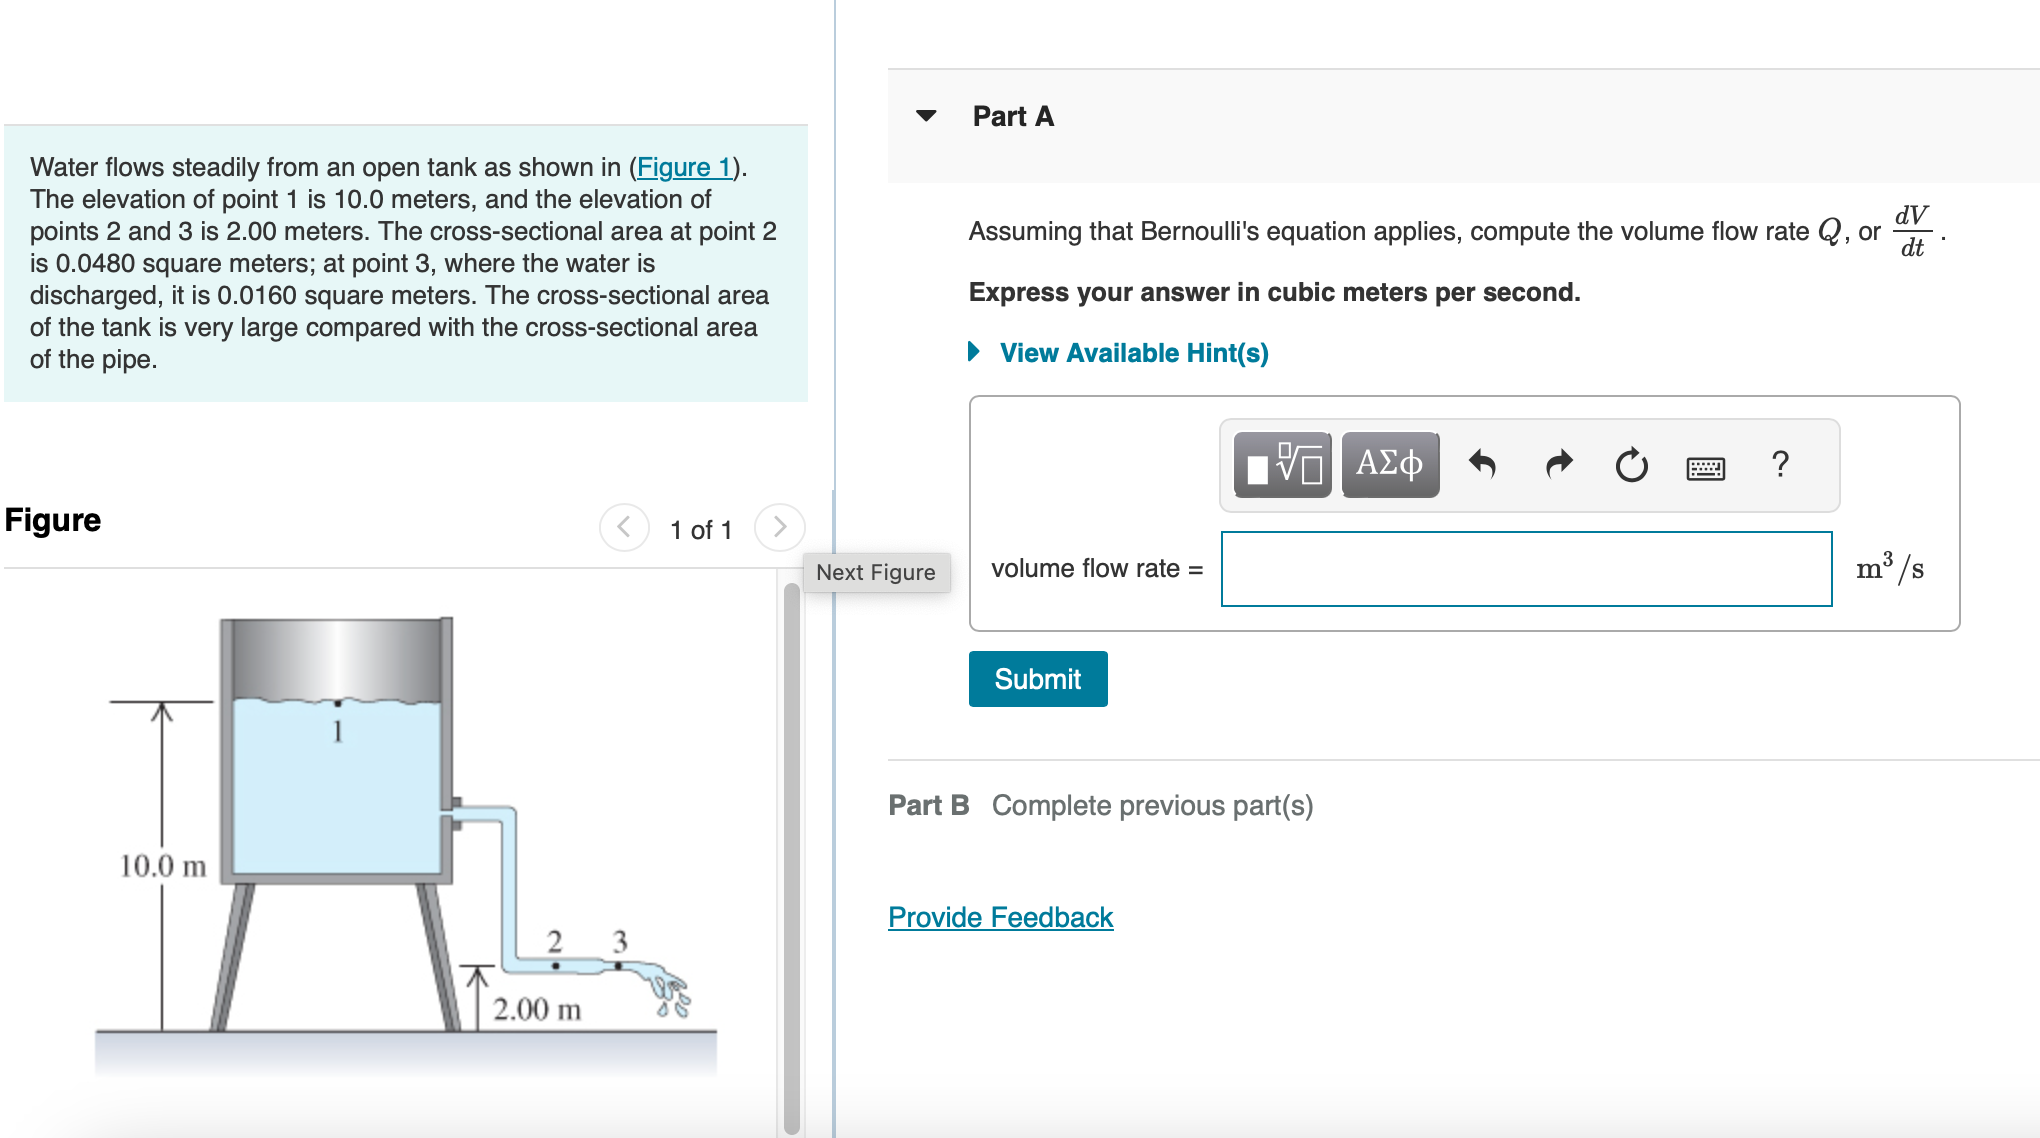
Task: Click the volume flow rate input field
Action: pos(1526,569)
